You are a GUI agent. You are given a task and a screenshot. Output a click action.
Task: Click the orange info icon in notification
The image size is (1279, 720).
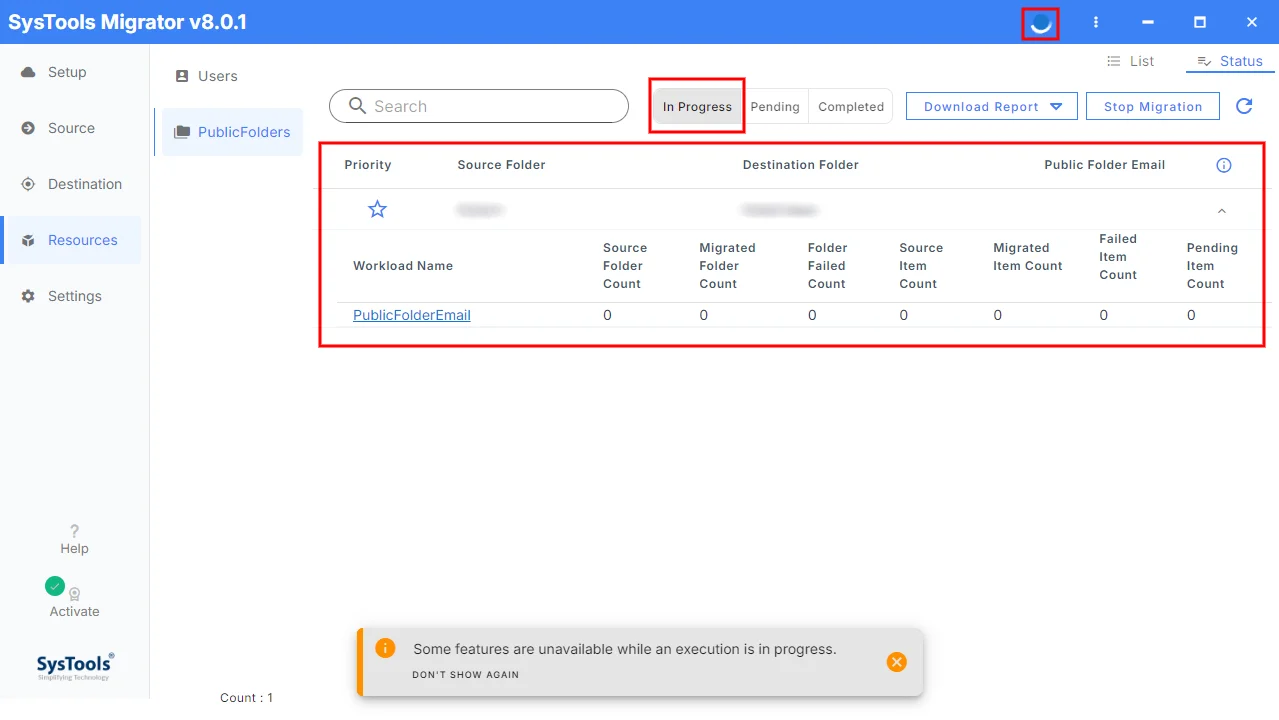385,648
